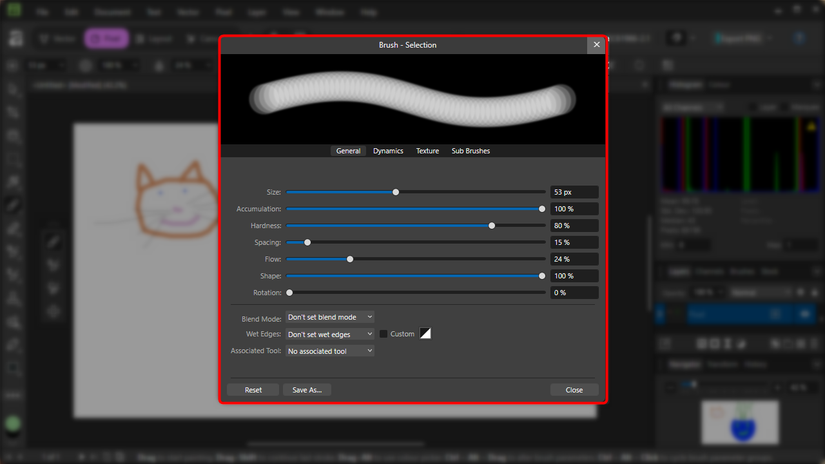Click the Save As... button
This screenshot has width=825, height=464.
[307, 390]
